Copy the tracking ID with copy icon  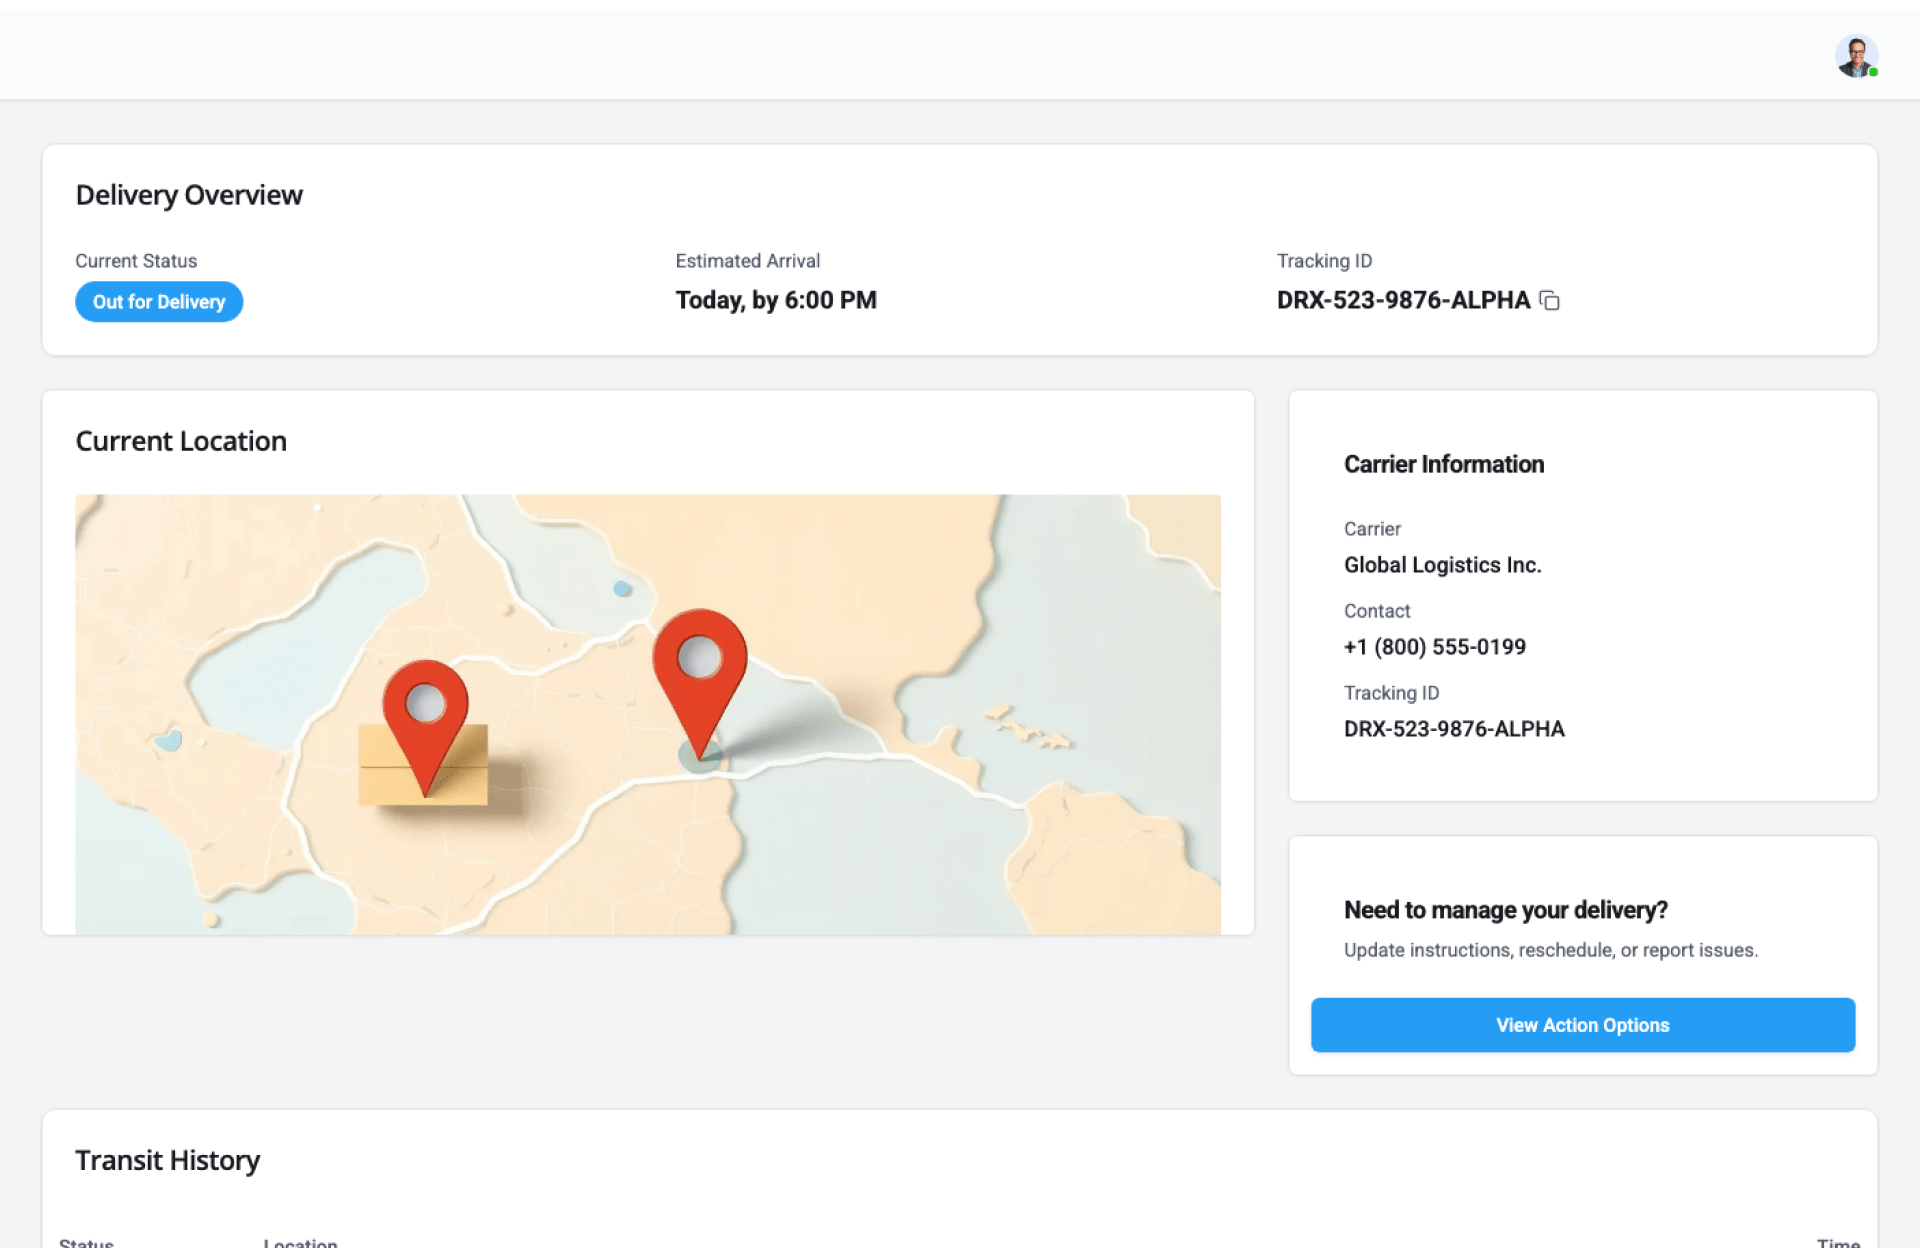click(1549, 301)
